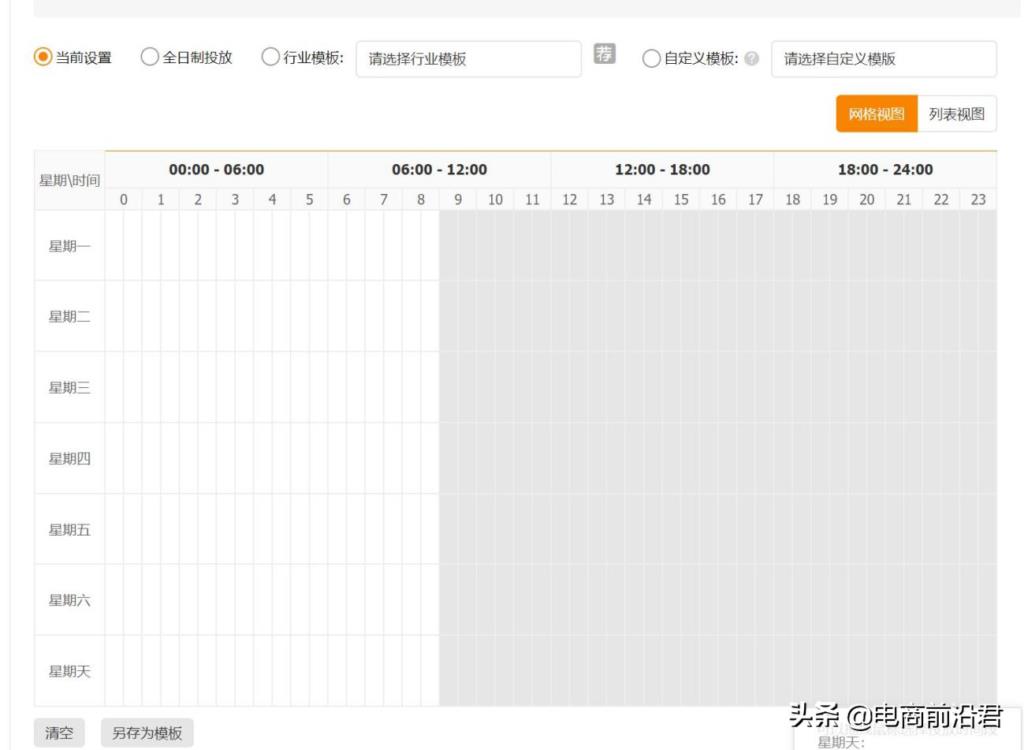Screen dimensions: 1024x750
Task: Click the 星期\时间 corner header cell
Action: click(x=69, y=180)
